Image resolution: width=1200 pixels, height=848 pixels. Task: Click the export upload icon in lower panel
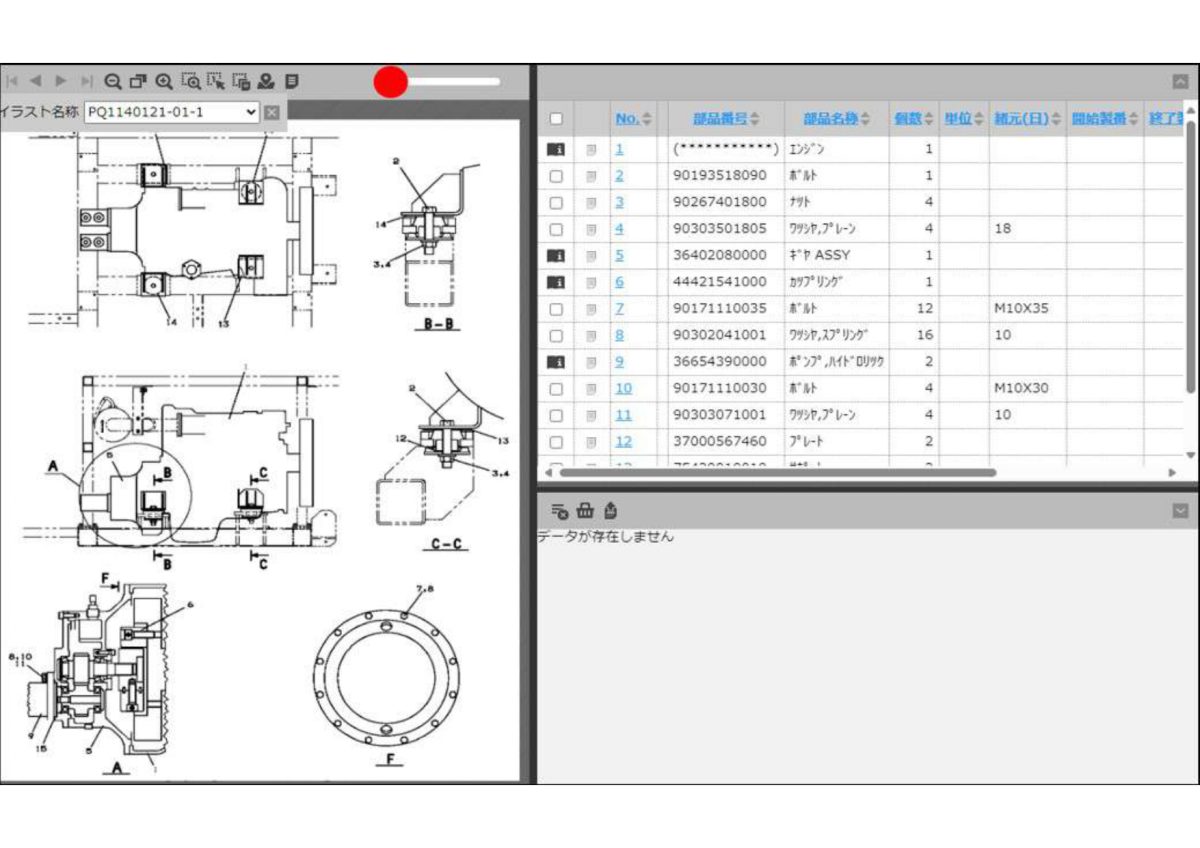(610, 511)
